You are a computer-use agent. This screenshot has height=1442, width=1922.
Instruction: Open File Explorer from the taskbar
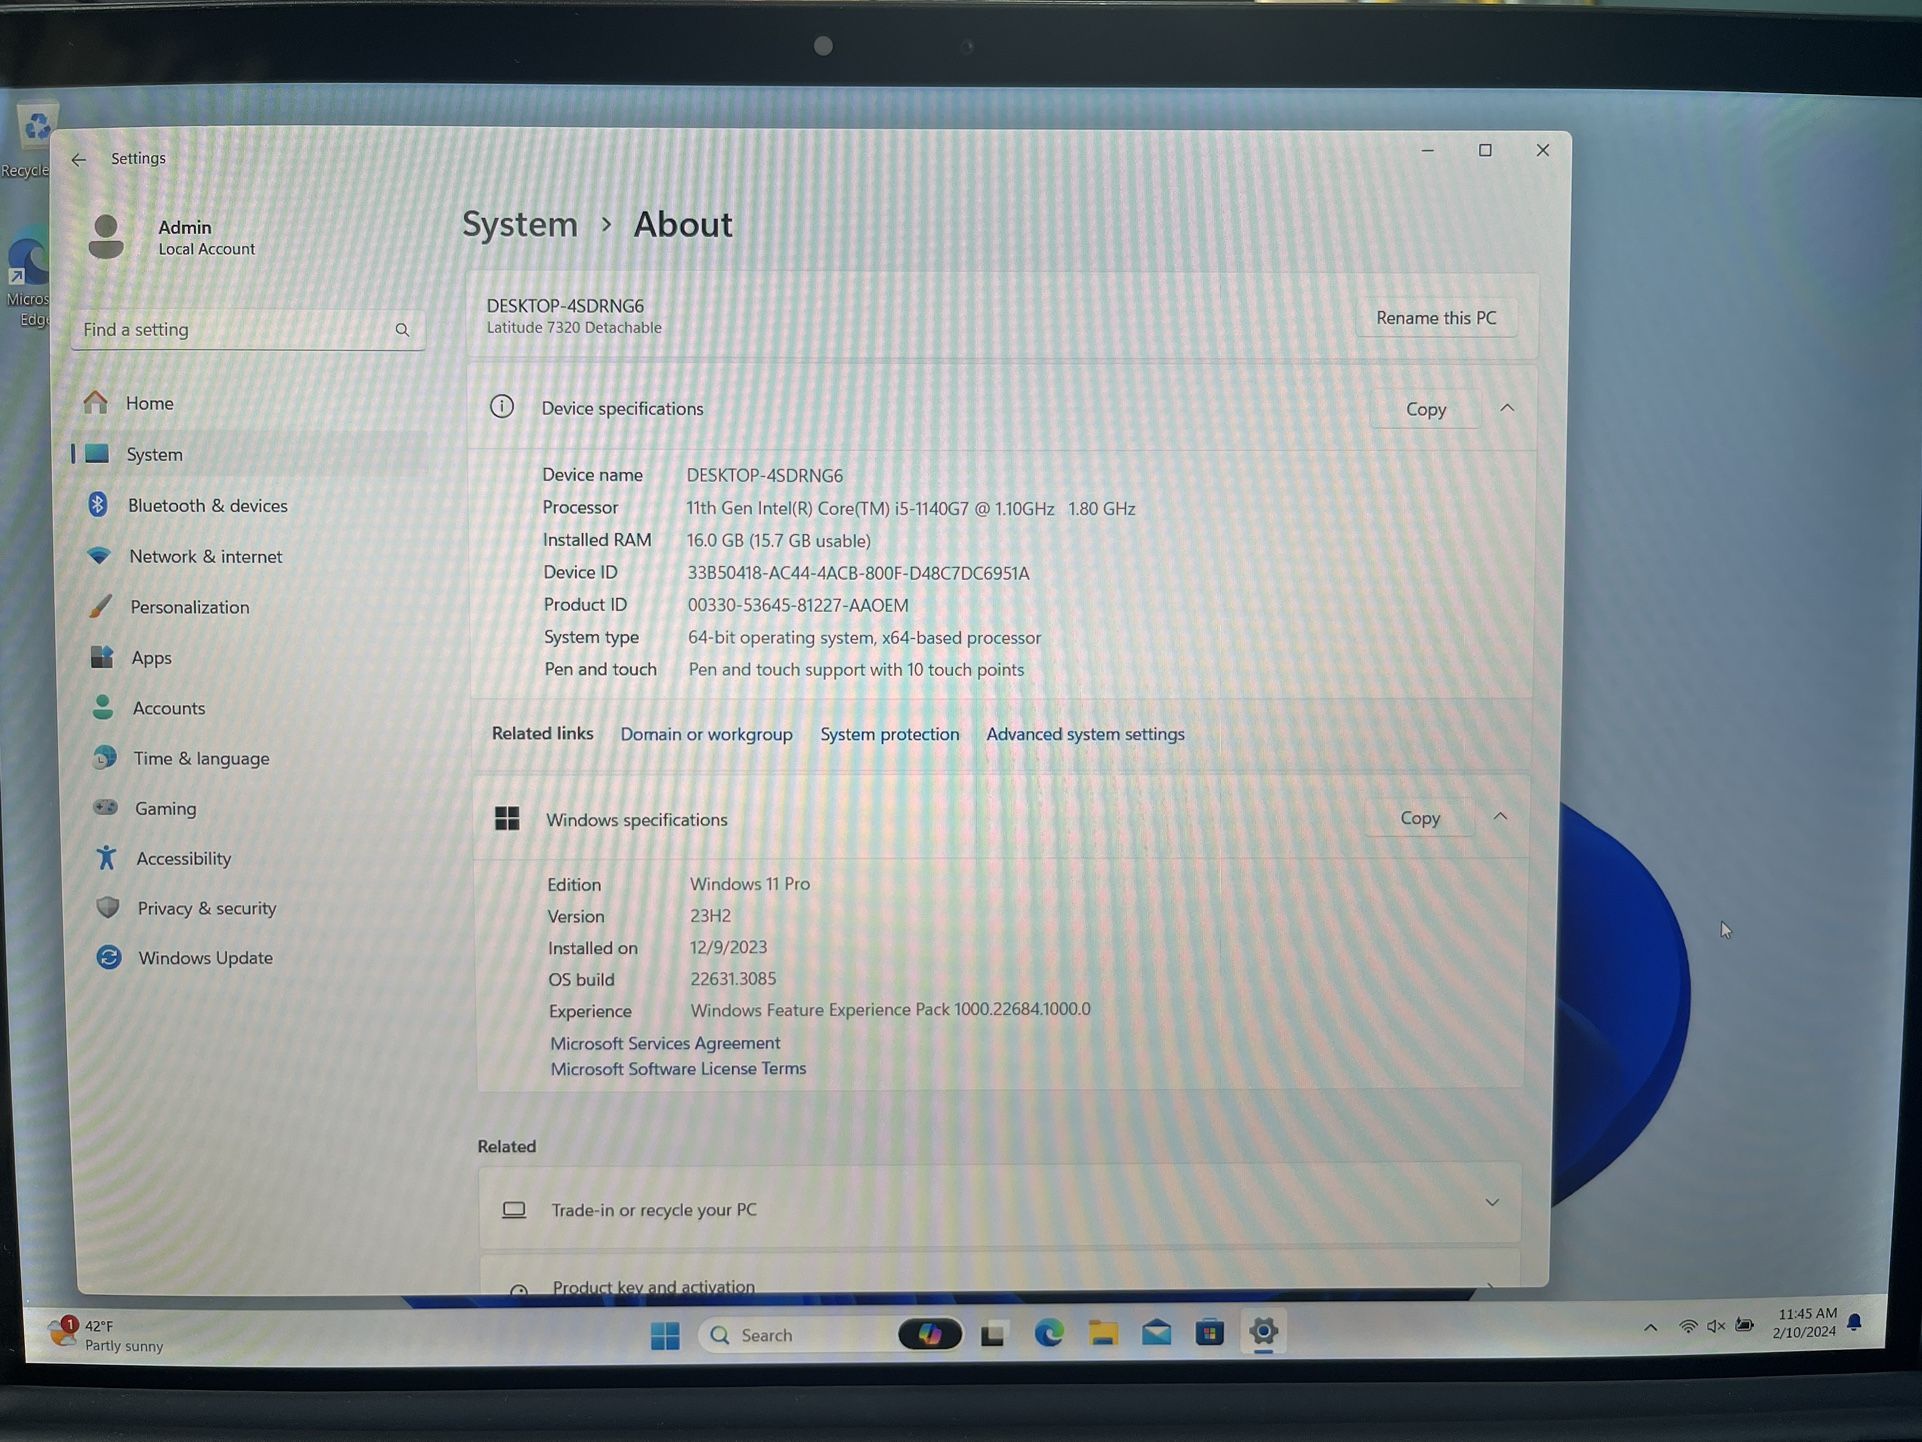(x=1103, y=1333)
